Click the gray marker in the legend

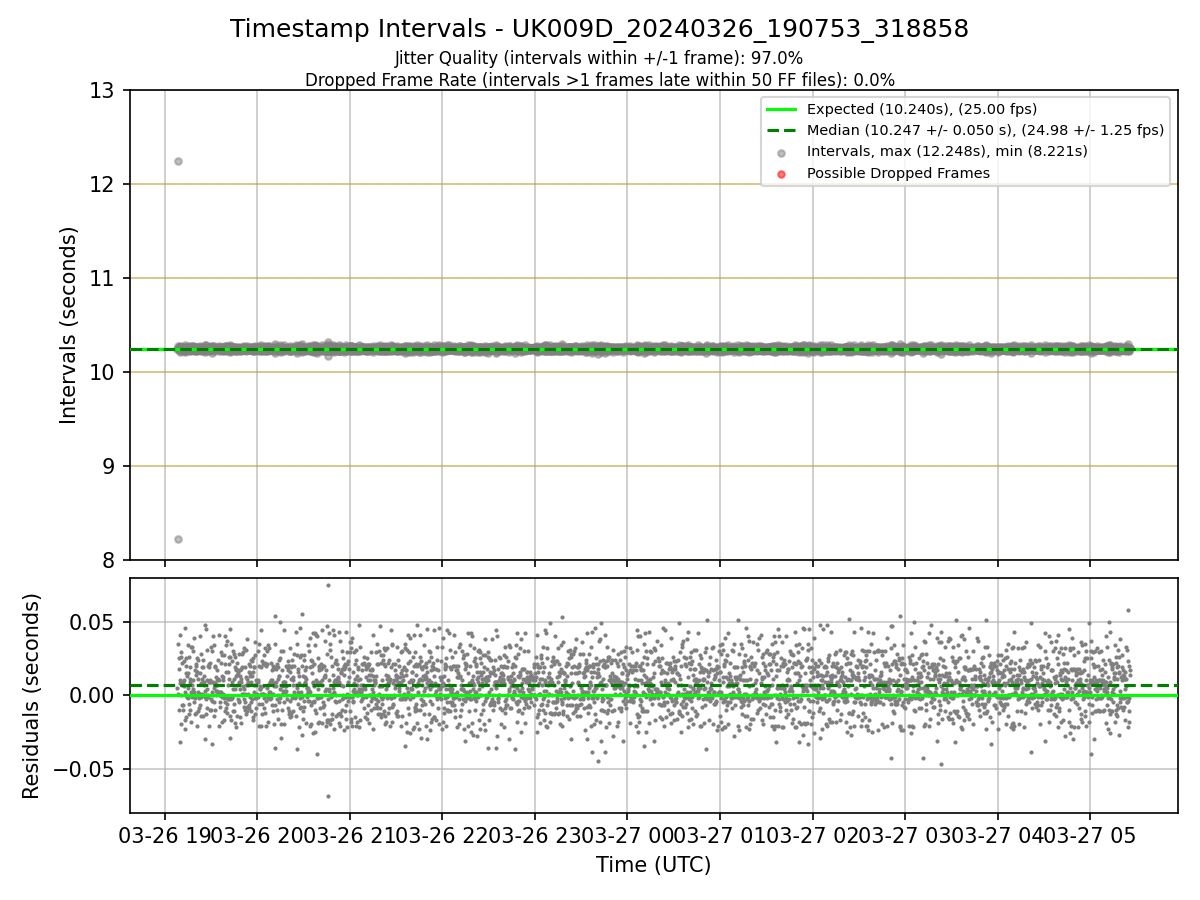click(782, 153)
